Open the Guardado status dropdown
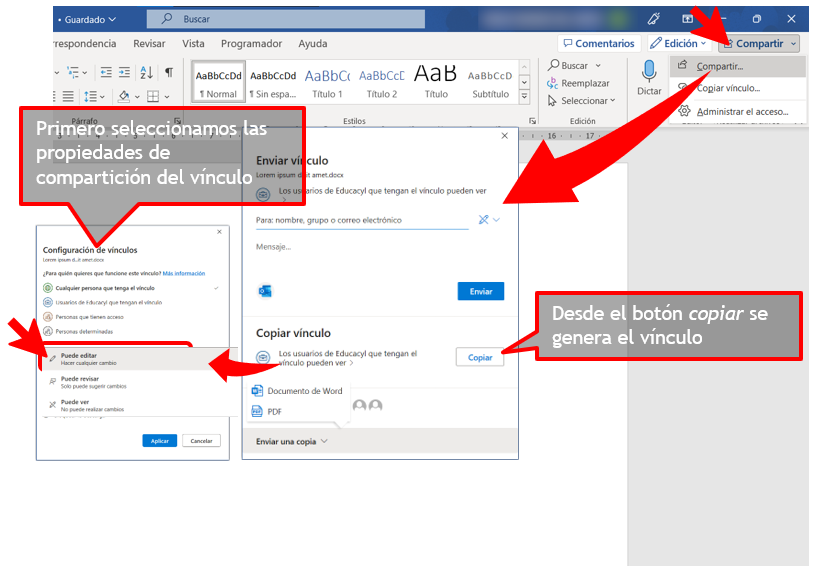The height and width of the screenshot is (570, 815). (112, 20)
